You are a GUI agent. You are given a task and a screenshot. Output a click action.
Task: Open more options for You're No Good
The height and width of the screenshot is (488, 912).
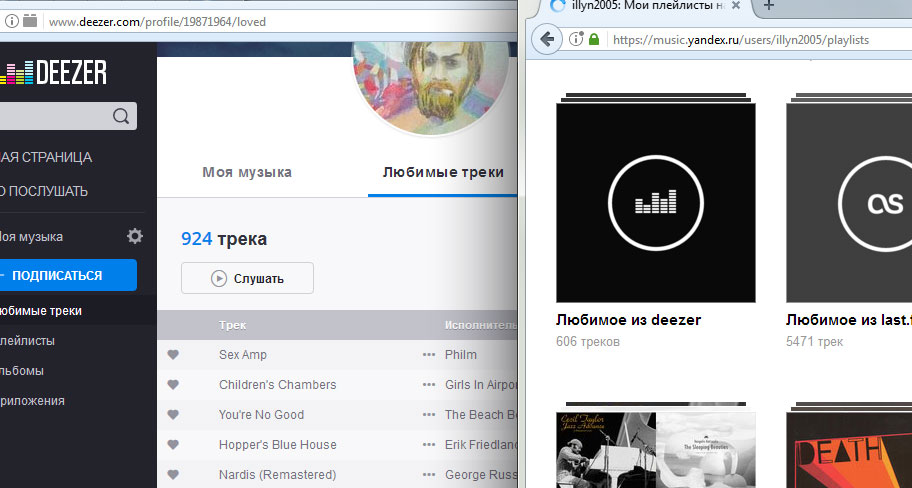(429, 415)
